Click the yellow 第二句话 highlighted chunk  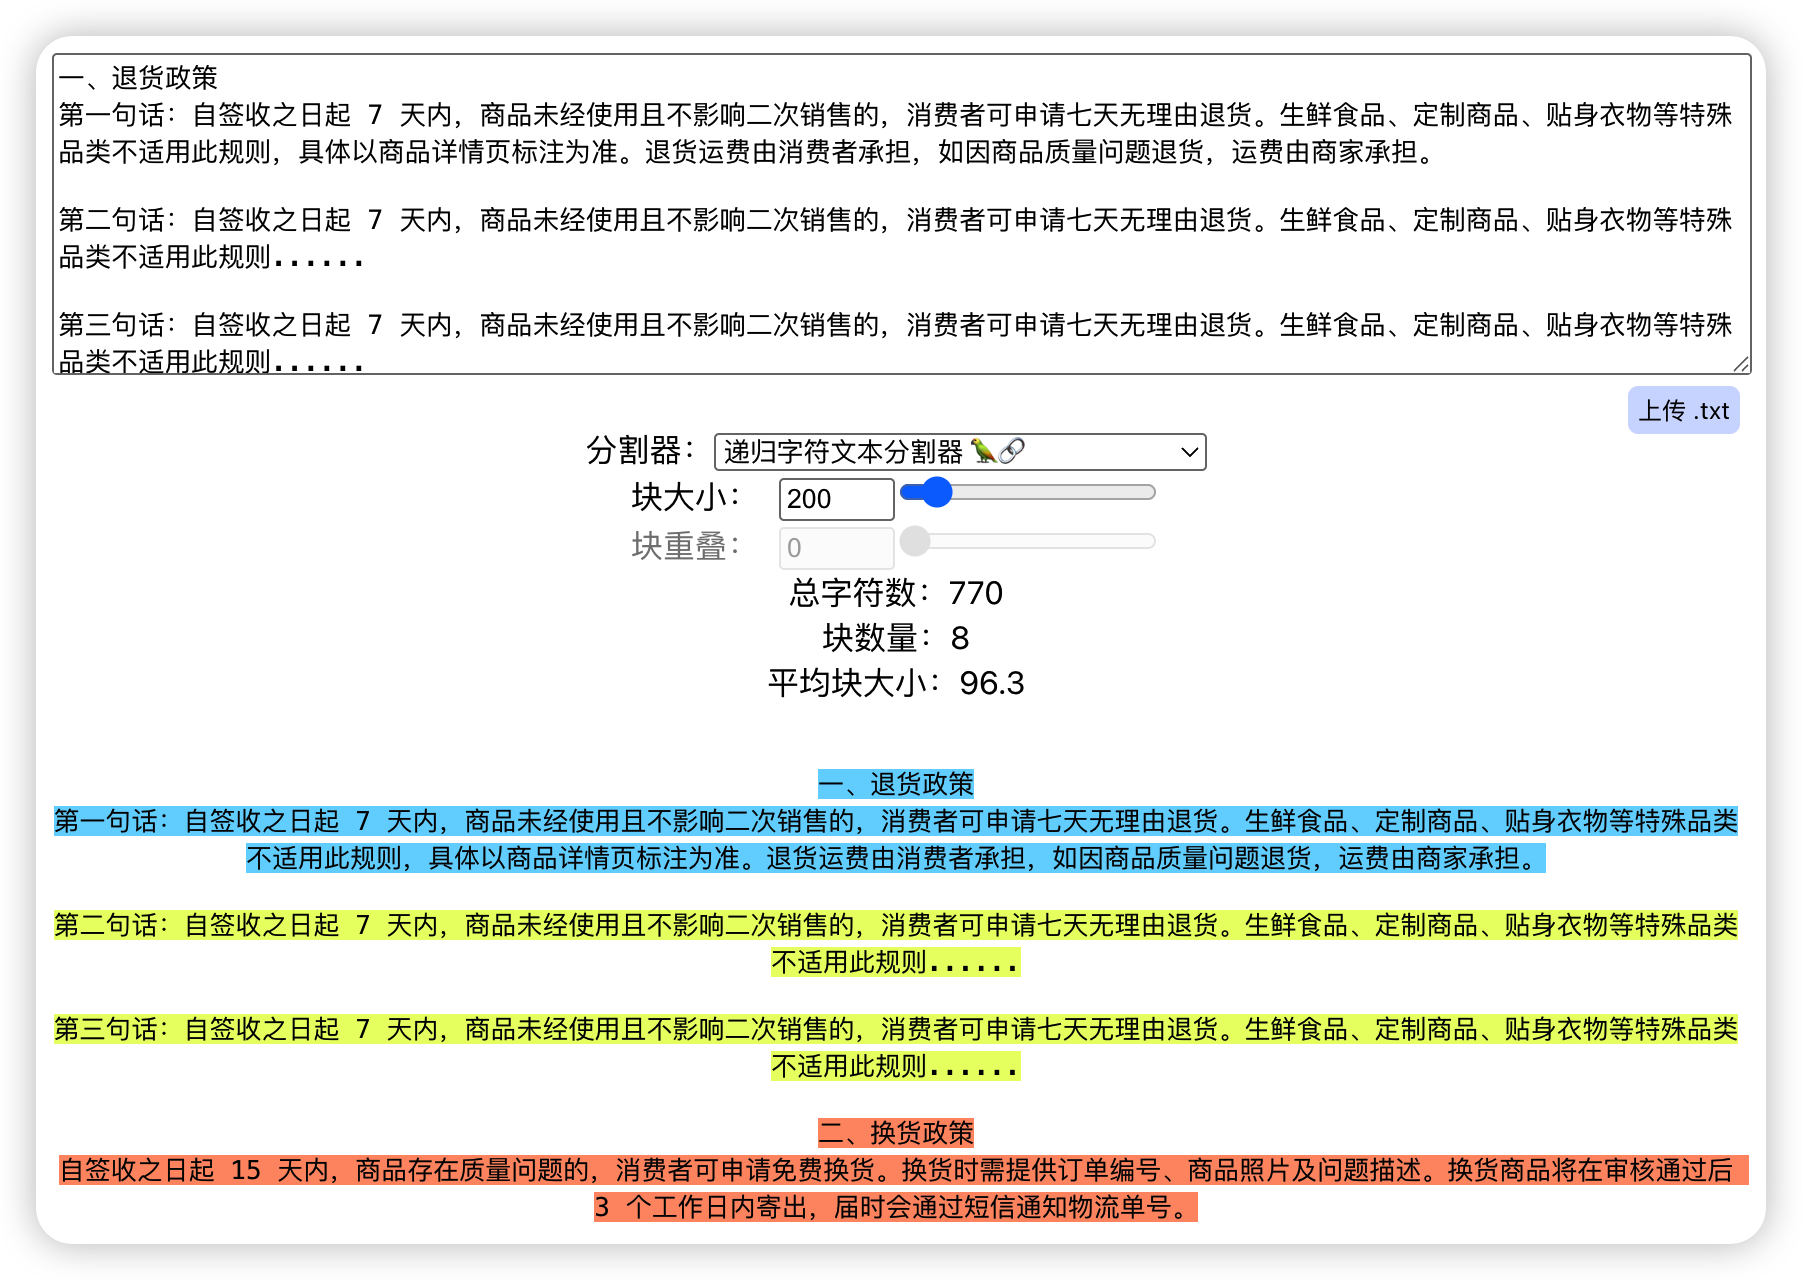895,926
